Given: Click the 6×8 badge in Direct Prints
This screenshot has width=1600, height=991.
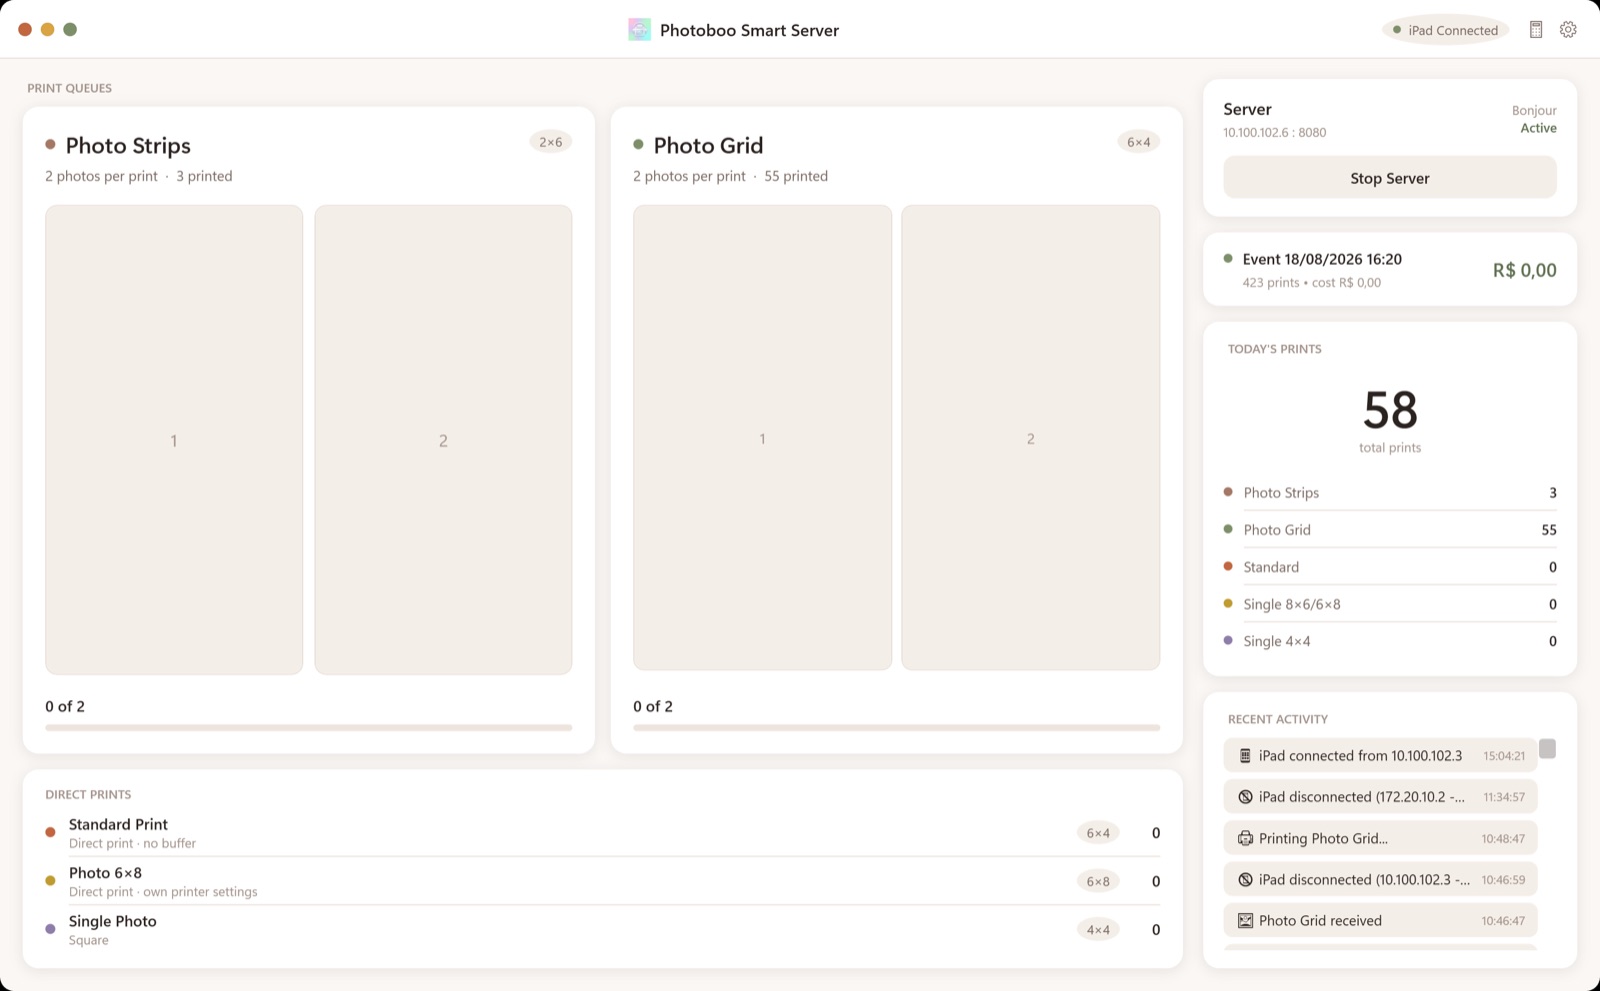Looking at the screenshot, I should 1098,881.
